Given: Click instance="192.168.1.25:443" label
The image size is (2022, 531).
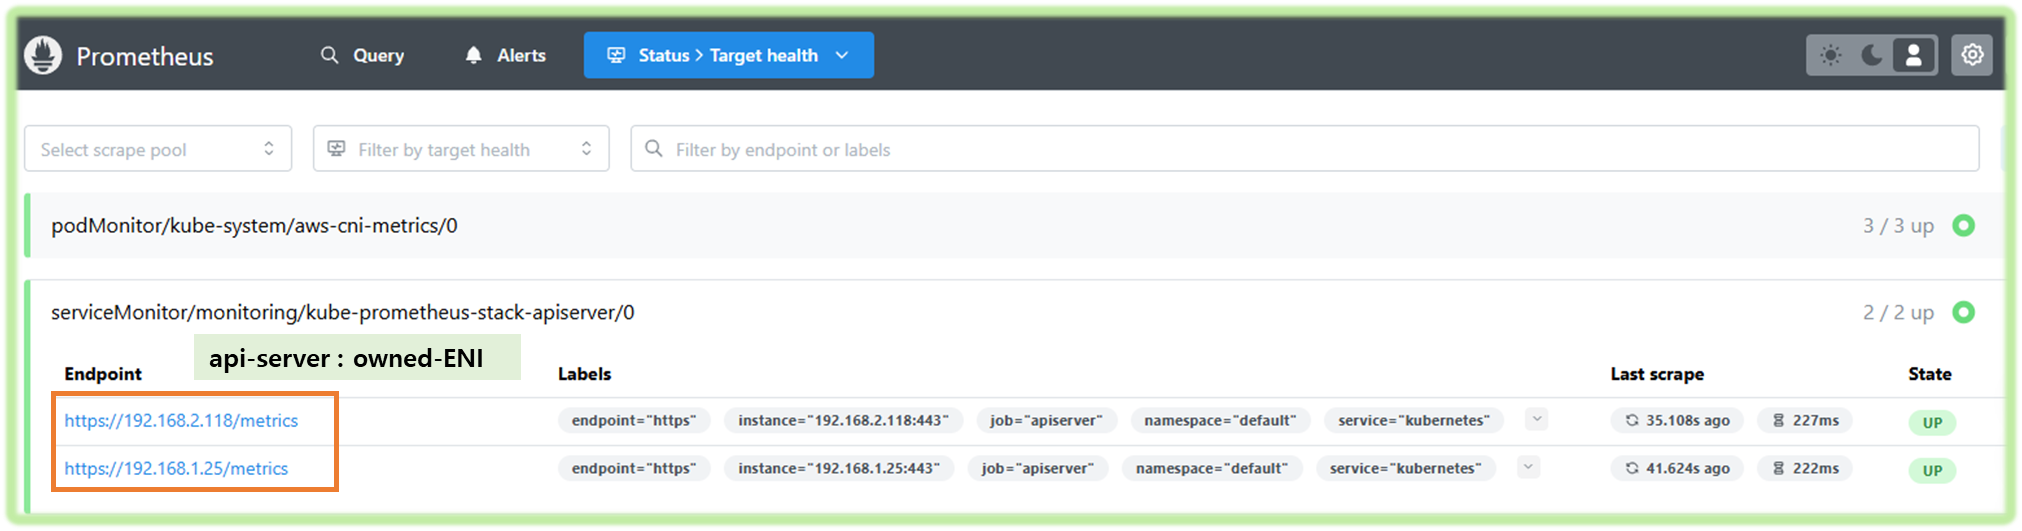Looking at the screenshot, I should 839,468.
